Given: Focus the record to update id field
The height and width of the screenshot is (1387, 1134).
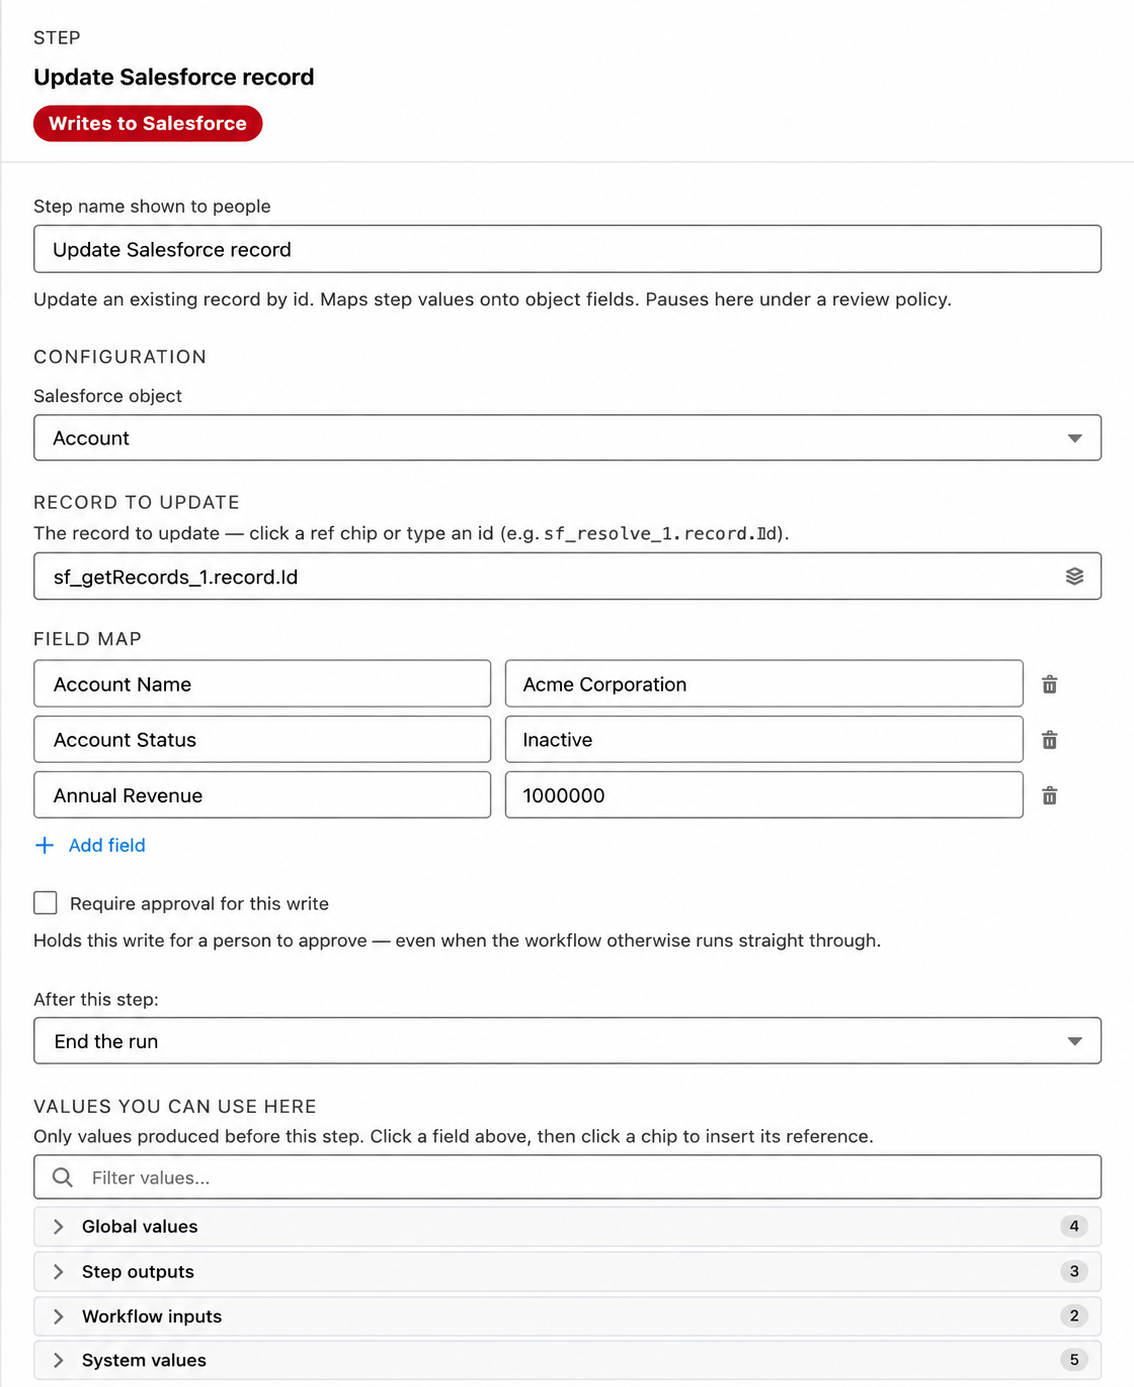Looking at the screenshot, I should point(567,576).
